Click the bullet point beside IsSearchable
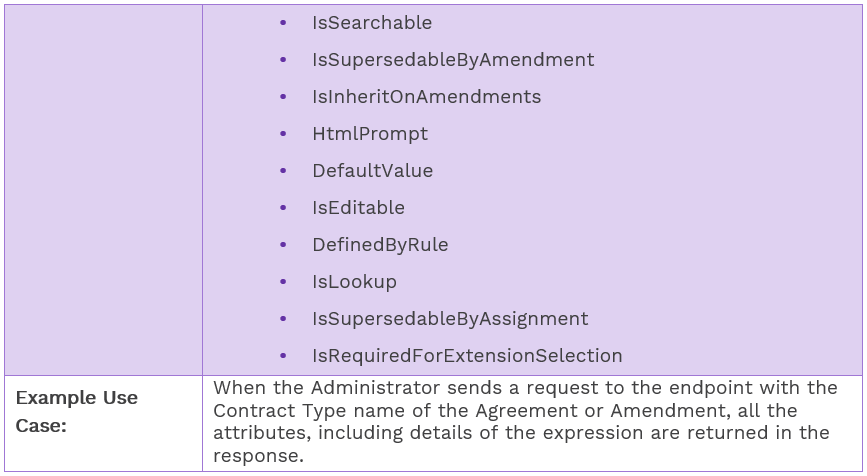The image size is (867, 476). 284,23
